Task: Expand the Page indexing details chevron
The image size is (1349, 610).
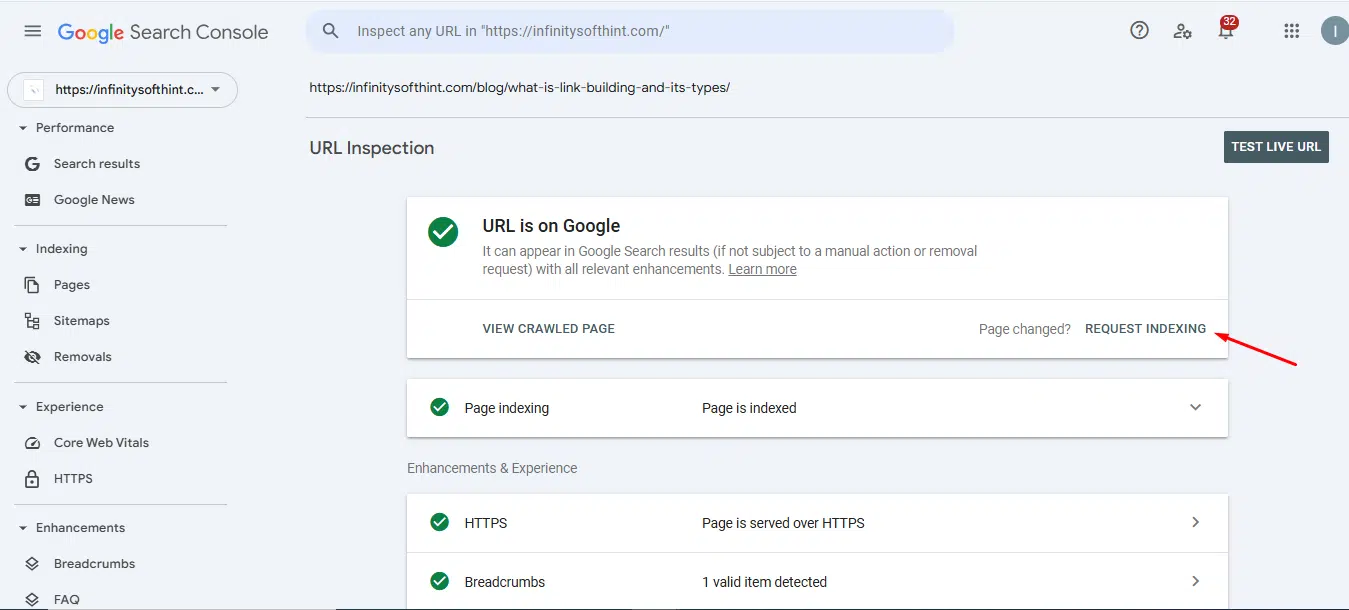Action: [1195, 407]
